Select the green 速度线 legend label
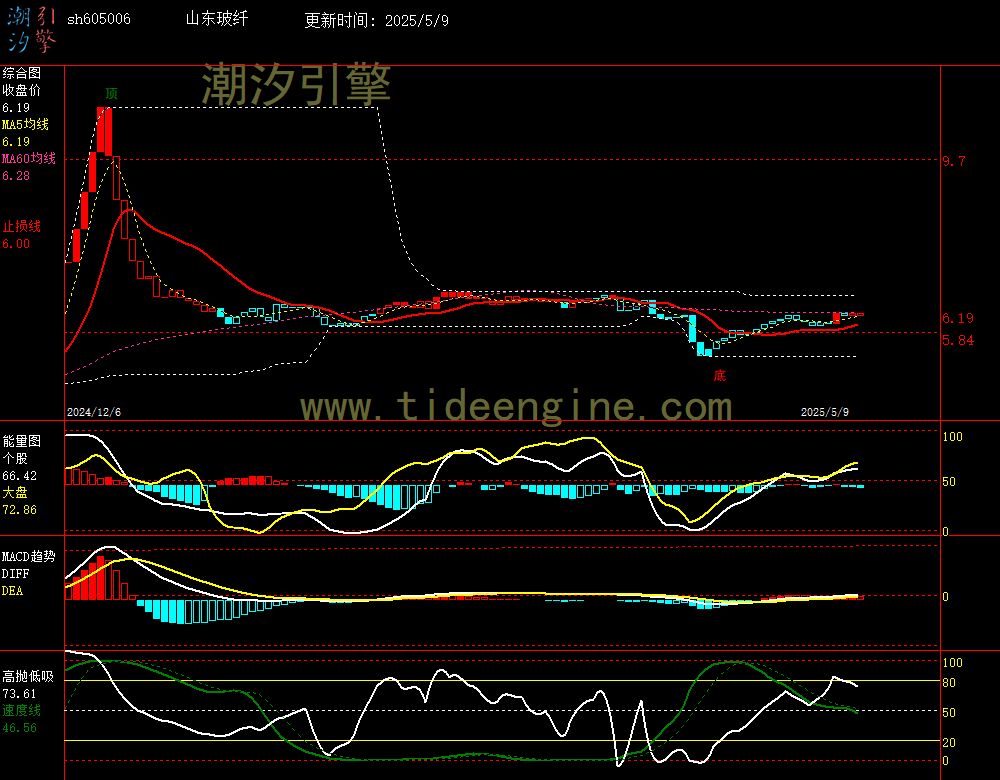The height and width of the screenshot is (780, 1000). [22, 710]
